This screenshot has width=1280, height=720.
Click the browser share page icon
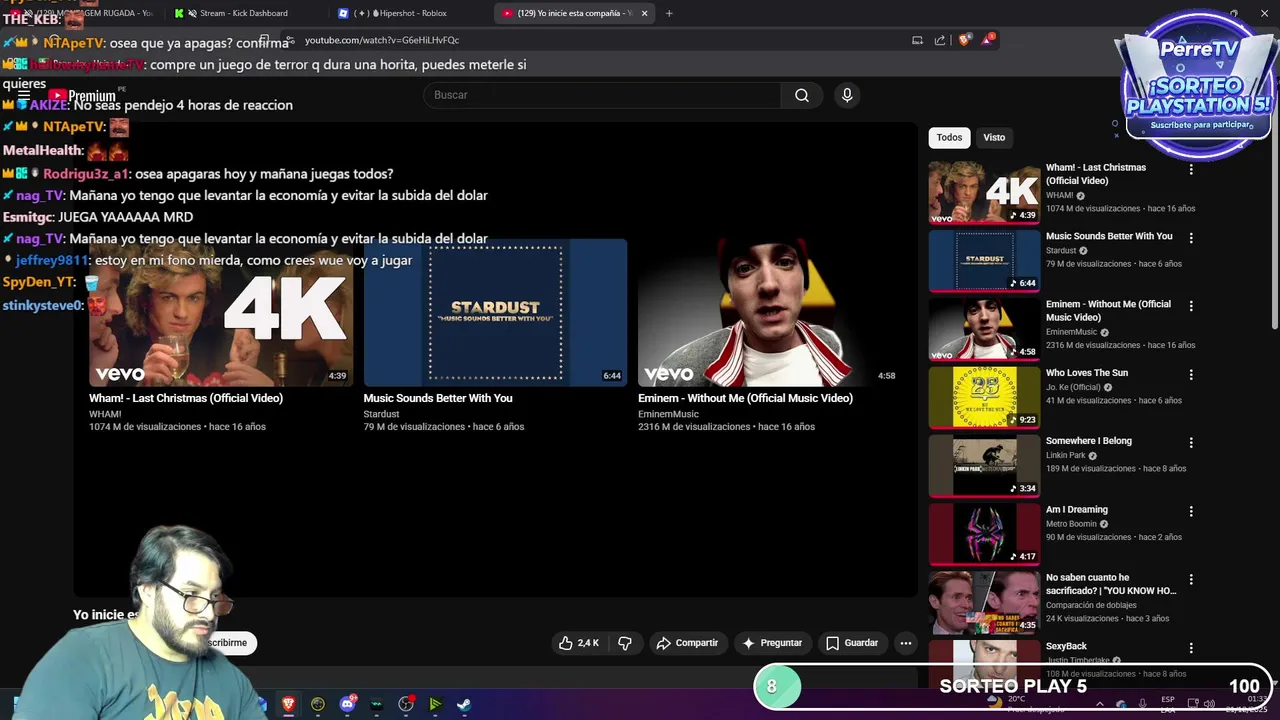point(940,40)
